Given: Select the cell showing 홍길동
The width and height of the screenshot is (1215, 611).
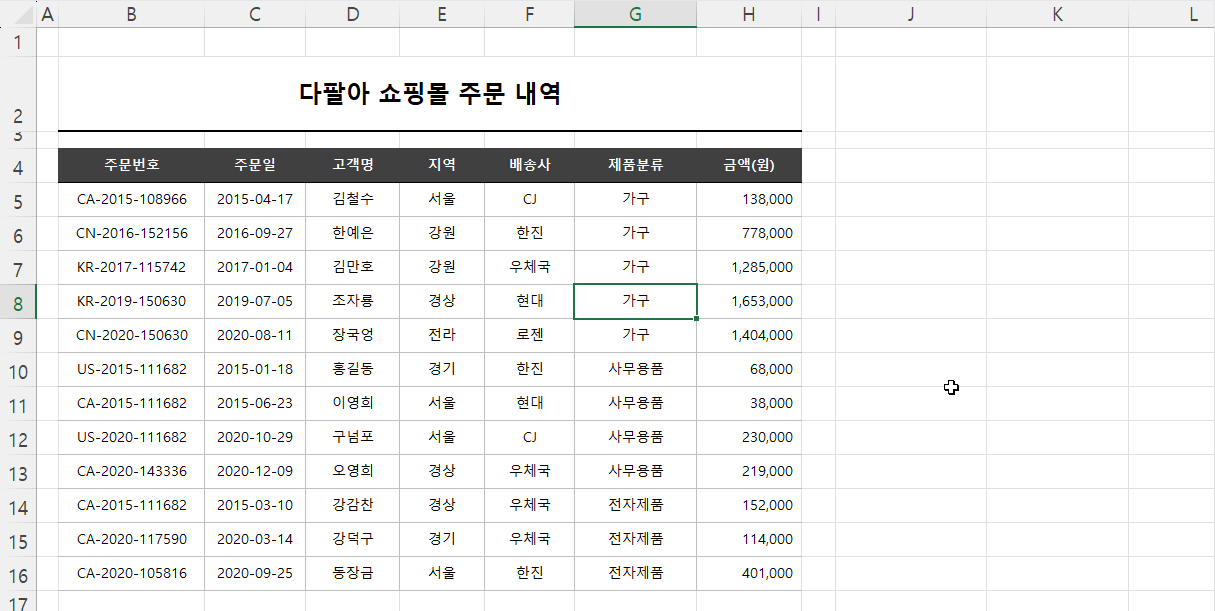Looking at the screenshot, I should click(x=352, y=368).
